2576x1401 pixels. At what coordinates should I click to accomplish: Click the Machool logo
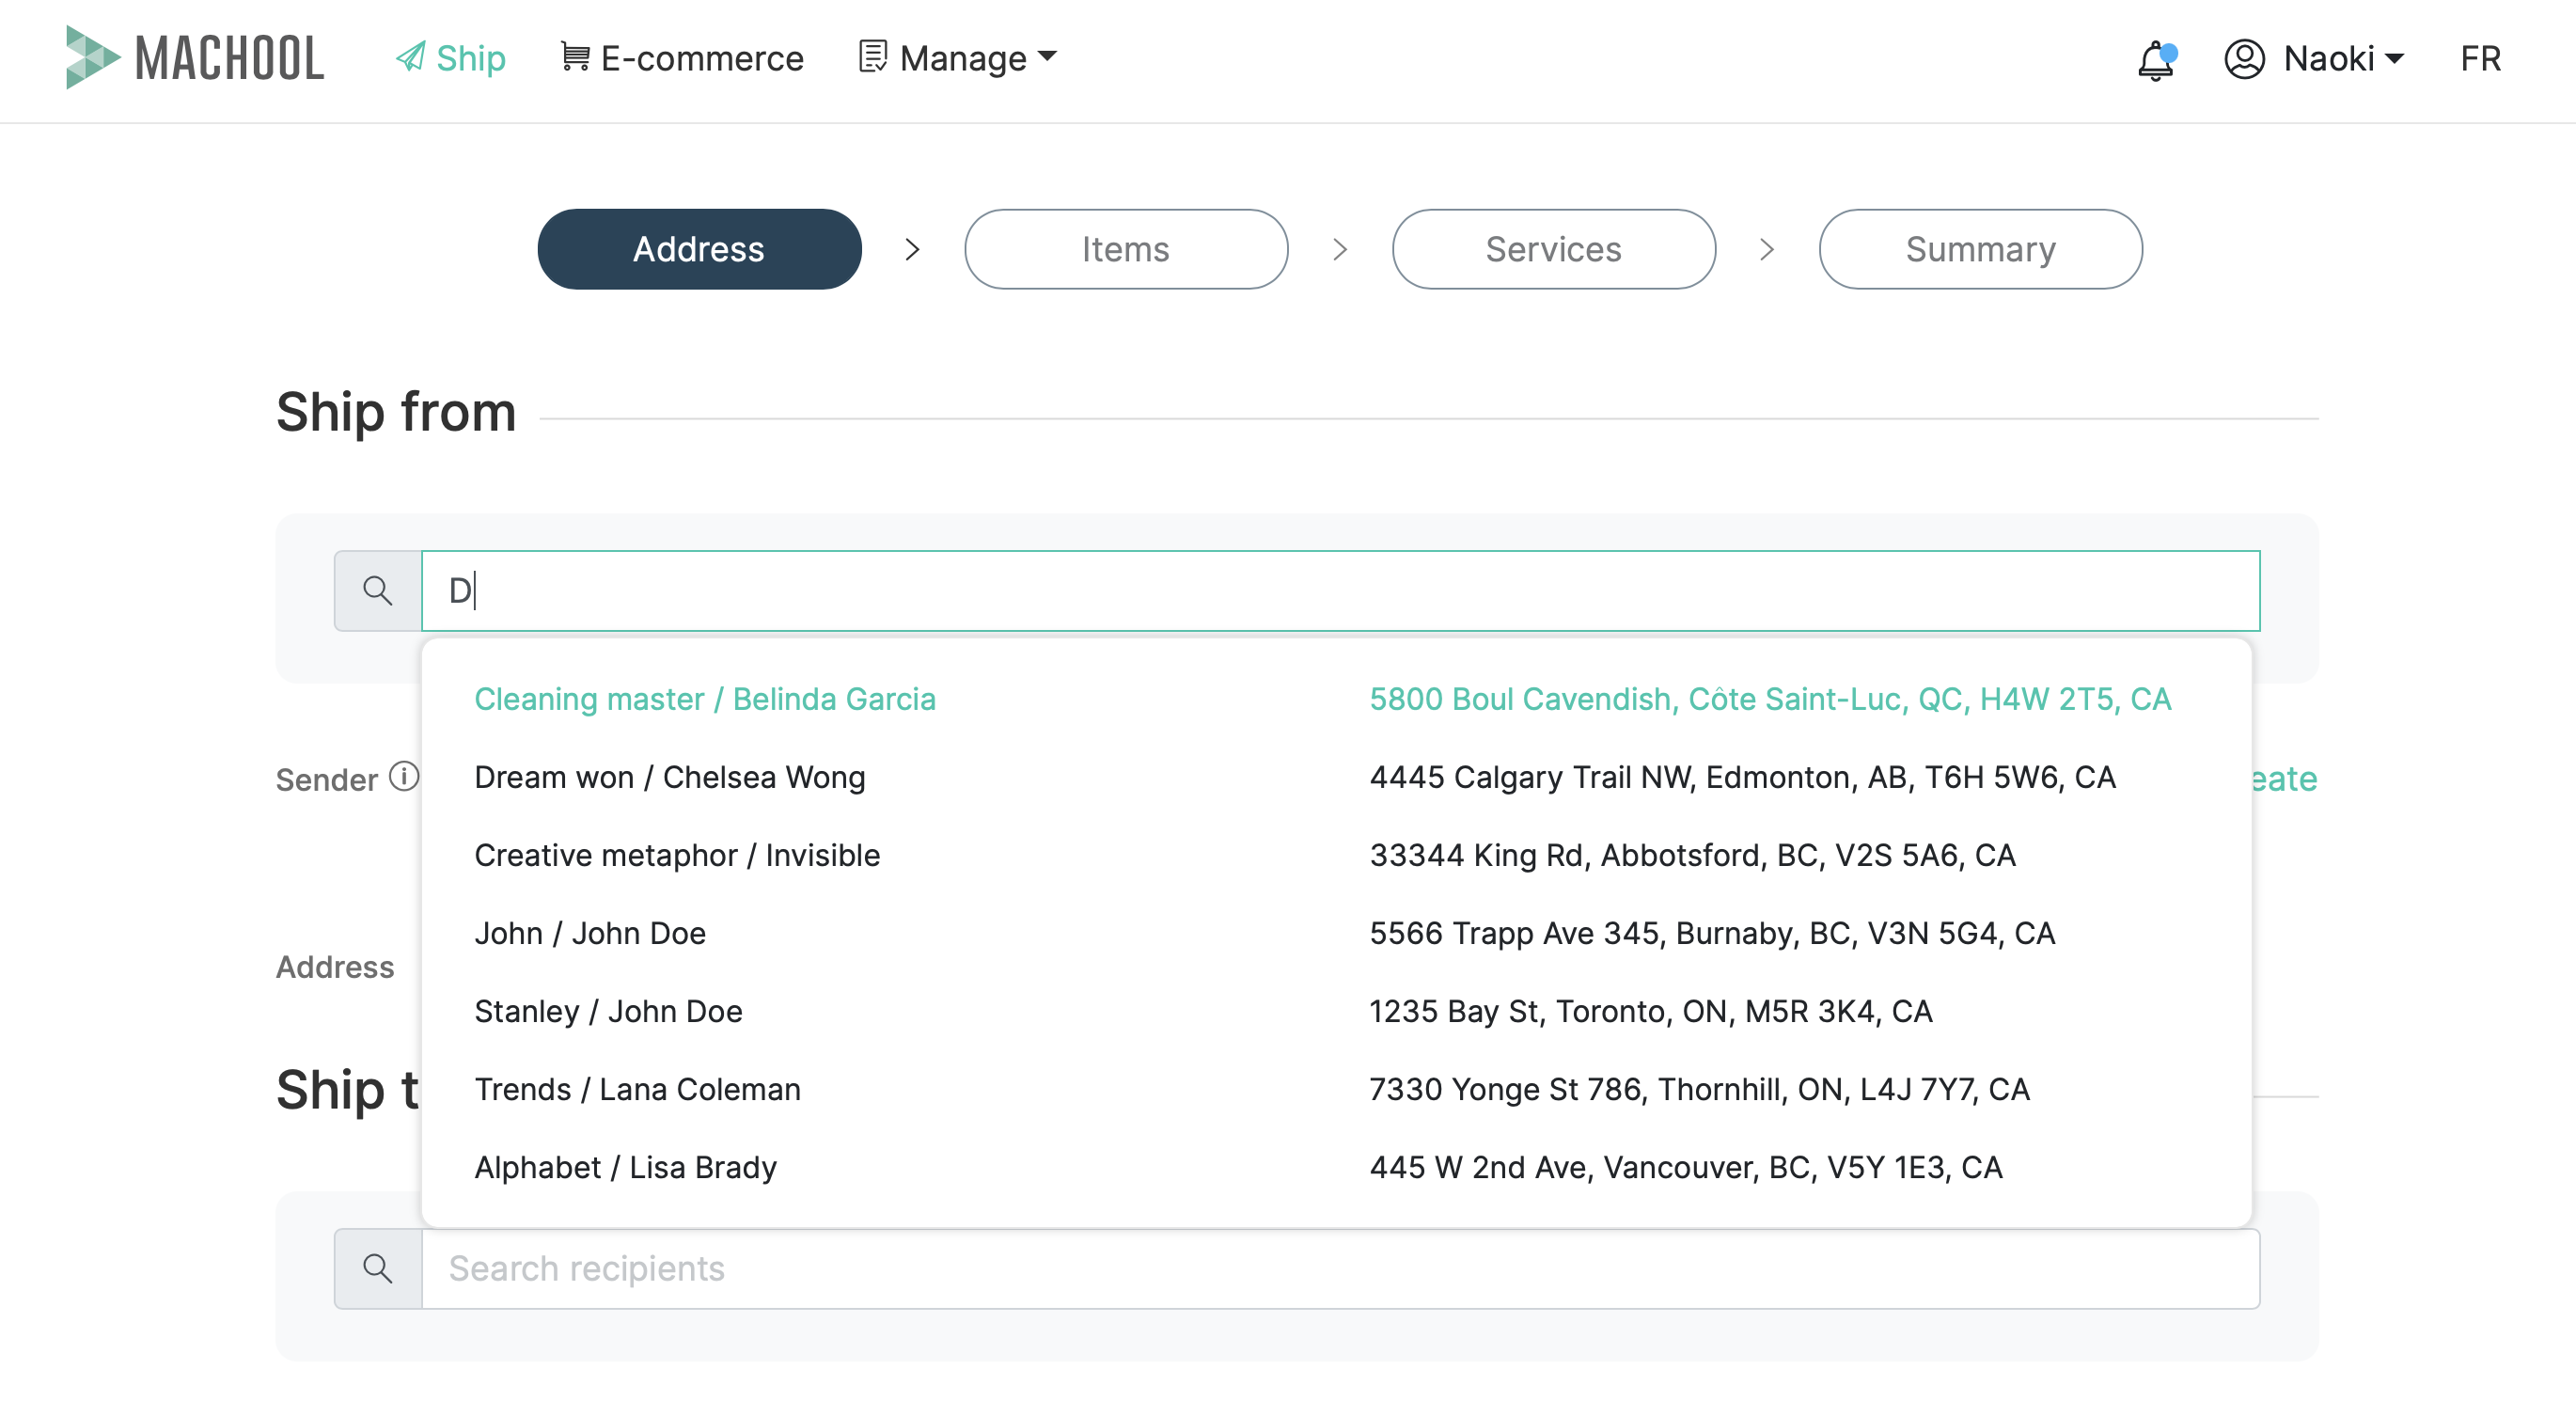point(195,58)
